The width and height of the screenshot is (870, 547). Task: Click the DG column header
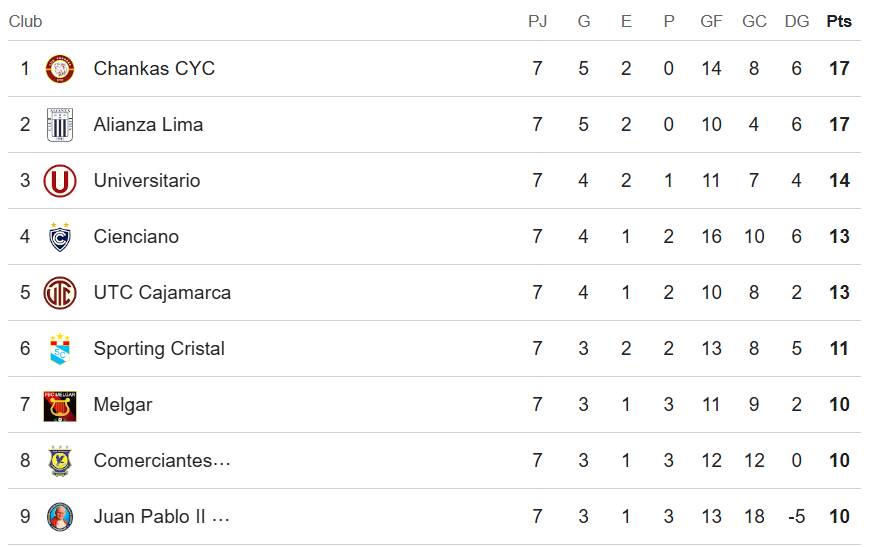pyautogui.click(x=797, y=22)
